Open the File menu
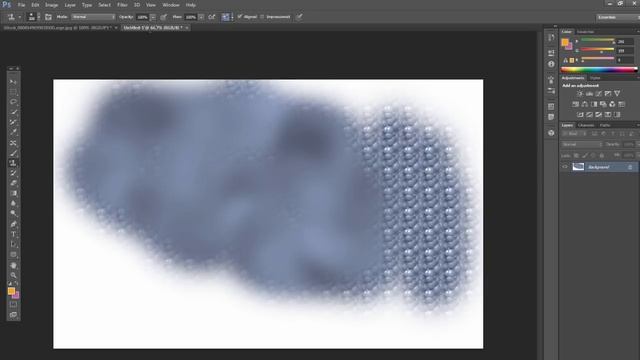The height and width of the screenshot is (360, 640). tap(21, 5)
